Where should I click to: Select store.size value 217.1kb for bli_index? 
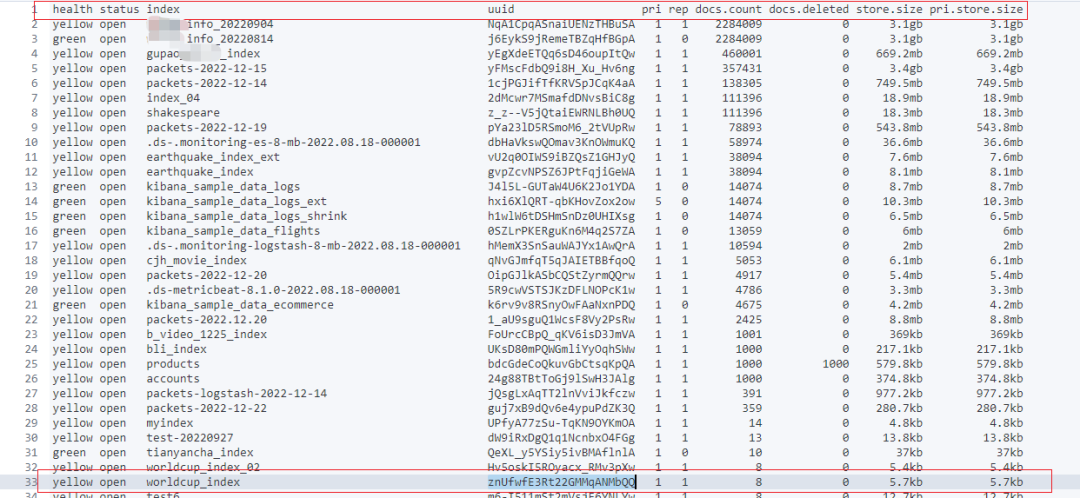(900, 349)
